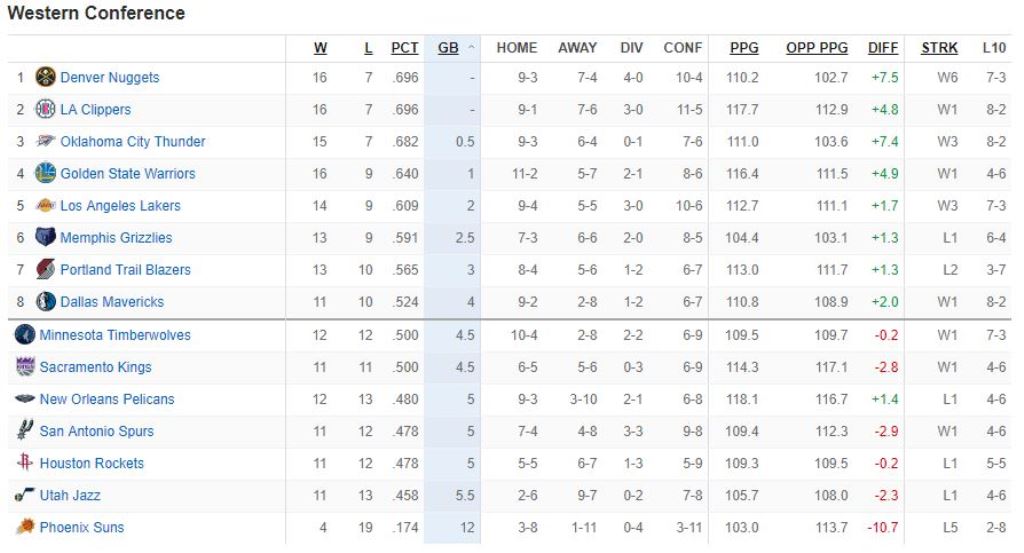Sort standings by W column
Viewport: 1024px width, 553px height.
pyautogui.click(x=320, y=47)
